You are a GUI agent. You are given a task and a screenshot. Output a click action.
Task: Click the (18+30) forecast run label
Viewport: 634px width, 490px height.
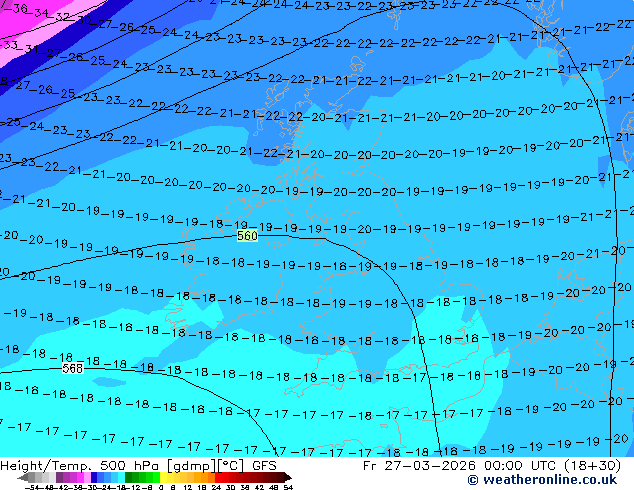click(592, 466)
